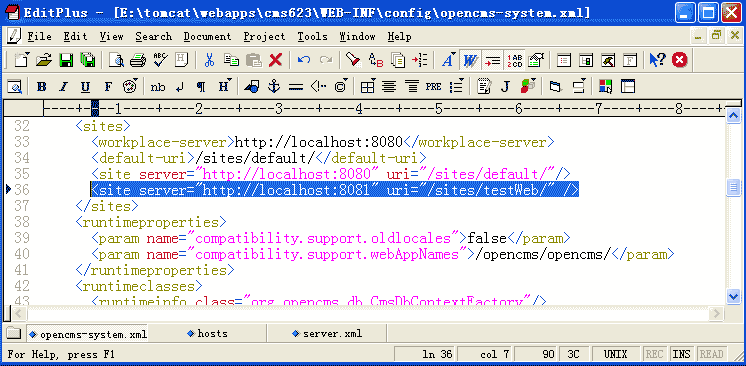Click the red circle stop icon

point(679,60)
